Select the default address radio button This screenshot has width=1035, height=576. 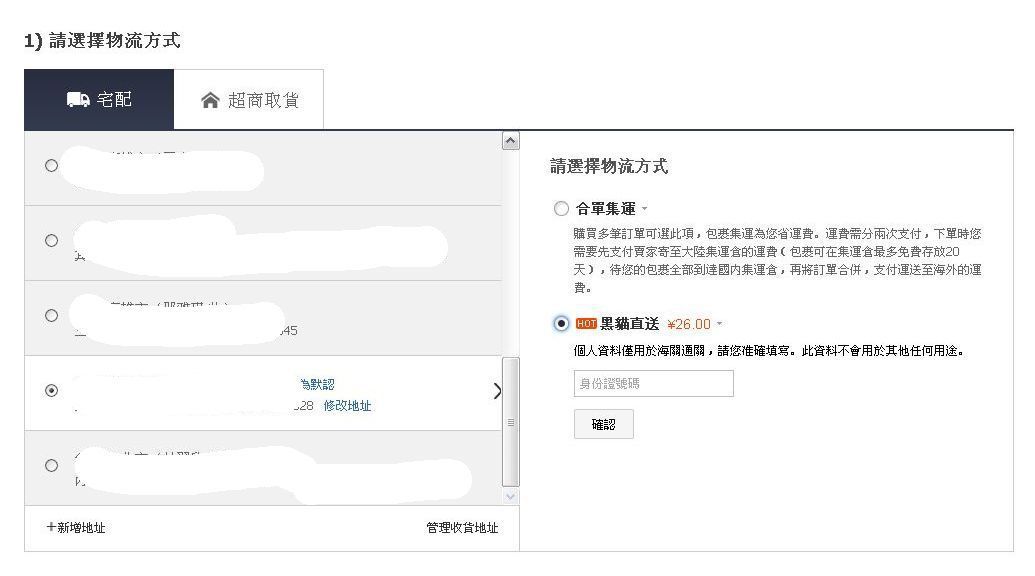[x=51, y=391]
